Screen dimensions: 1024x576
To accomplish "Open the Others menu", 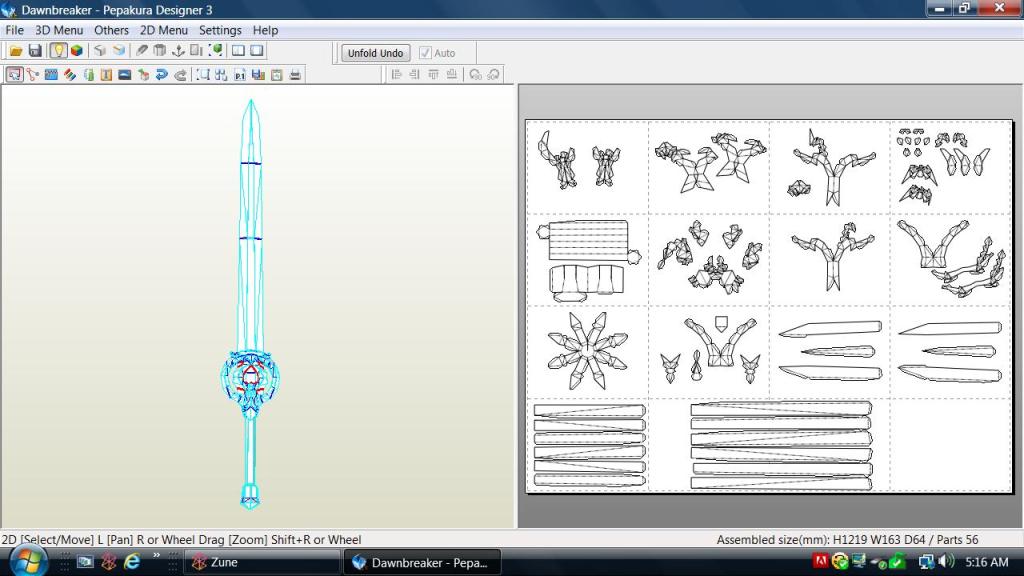I will (111, 30).
